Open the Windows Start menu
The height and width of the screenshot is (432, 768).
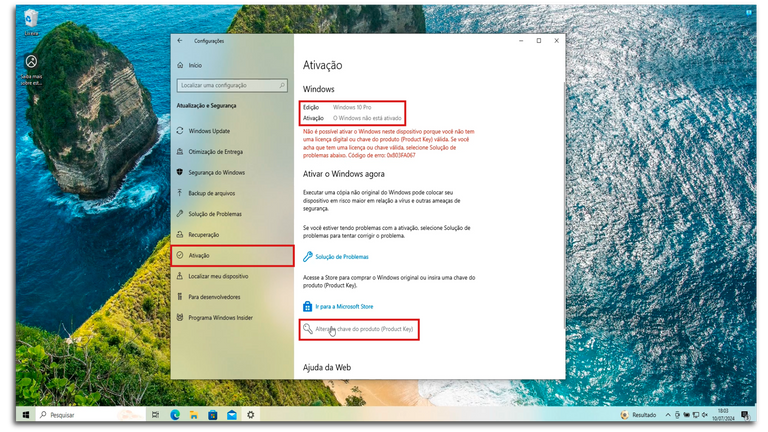click(26, 415)
